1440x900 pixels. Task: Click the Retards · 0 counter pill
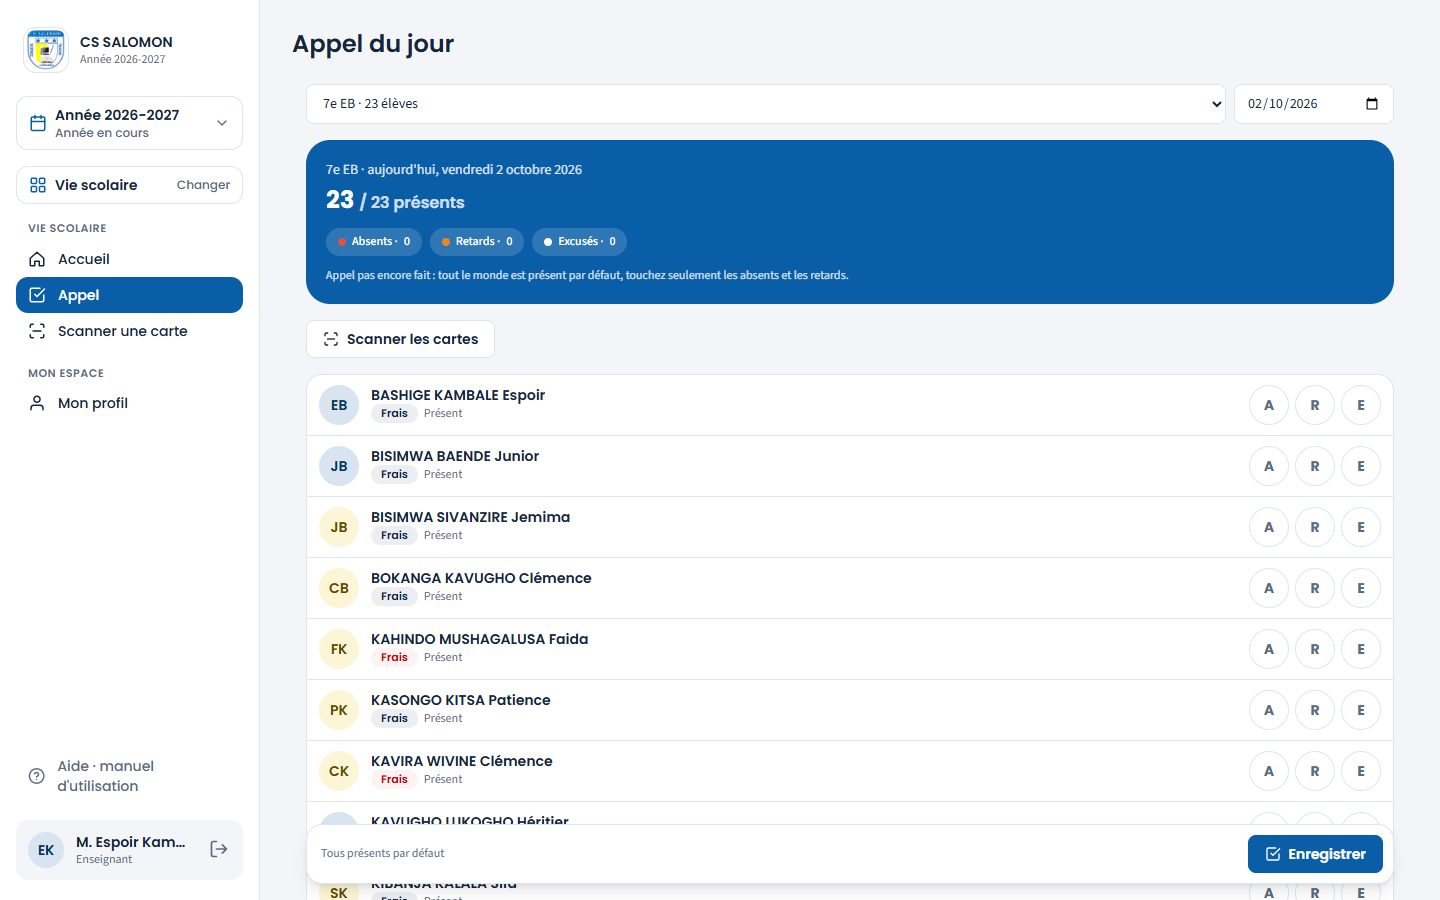tap(477, 242)
